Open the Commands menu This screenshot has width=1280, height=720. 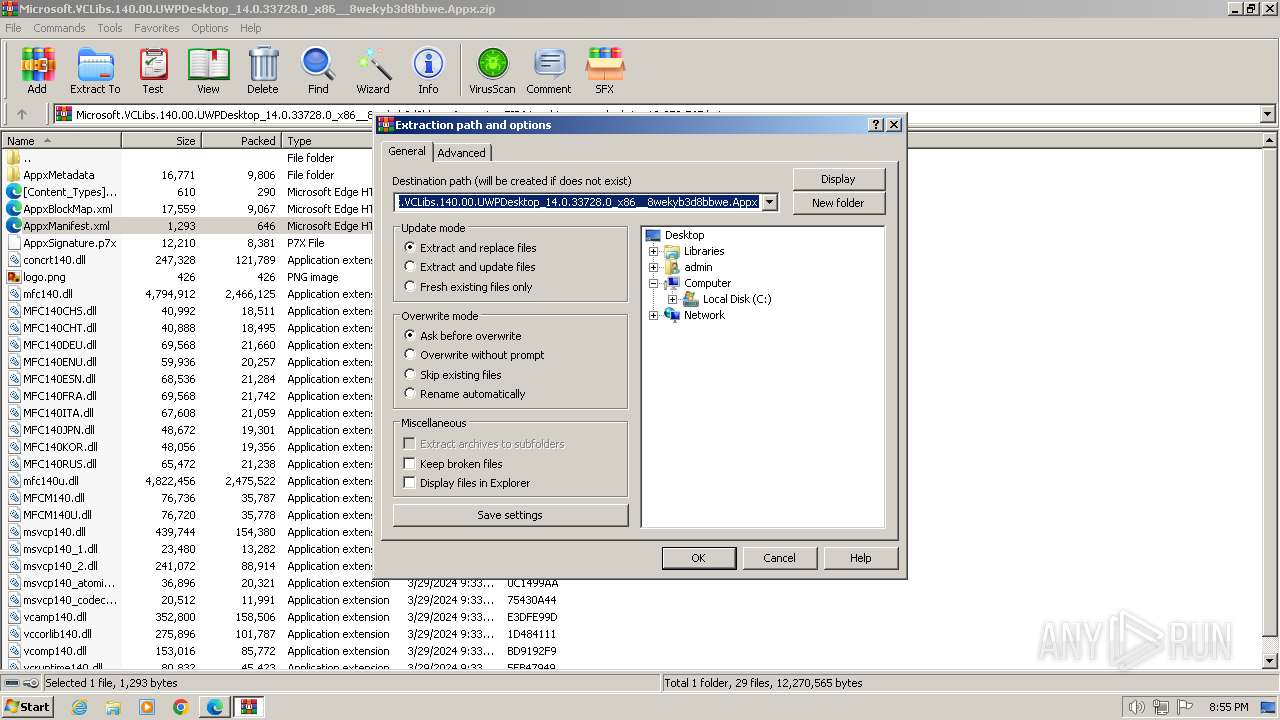(x=59, y=28)
